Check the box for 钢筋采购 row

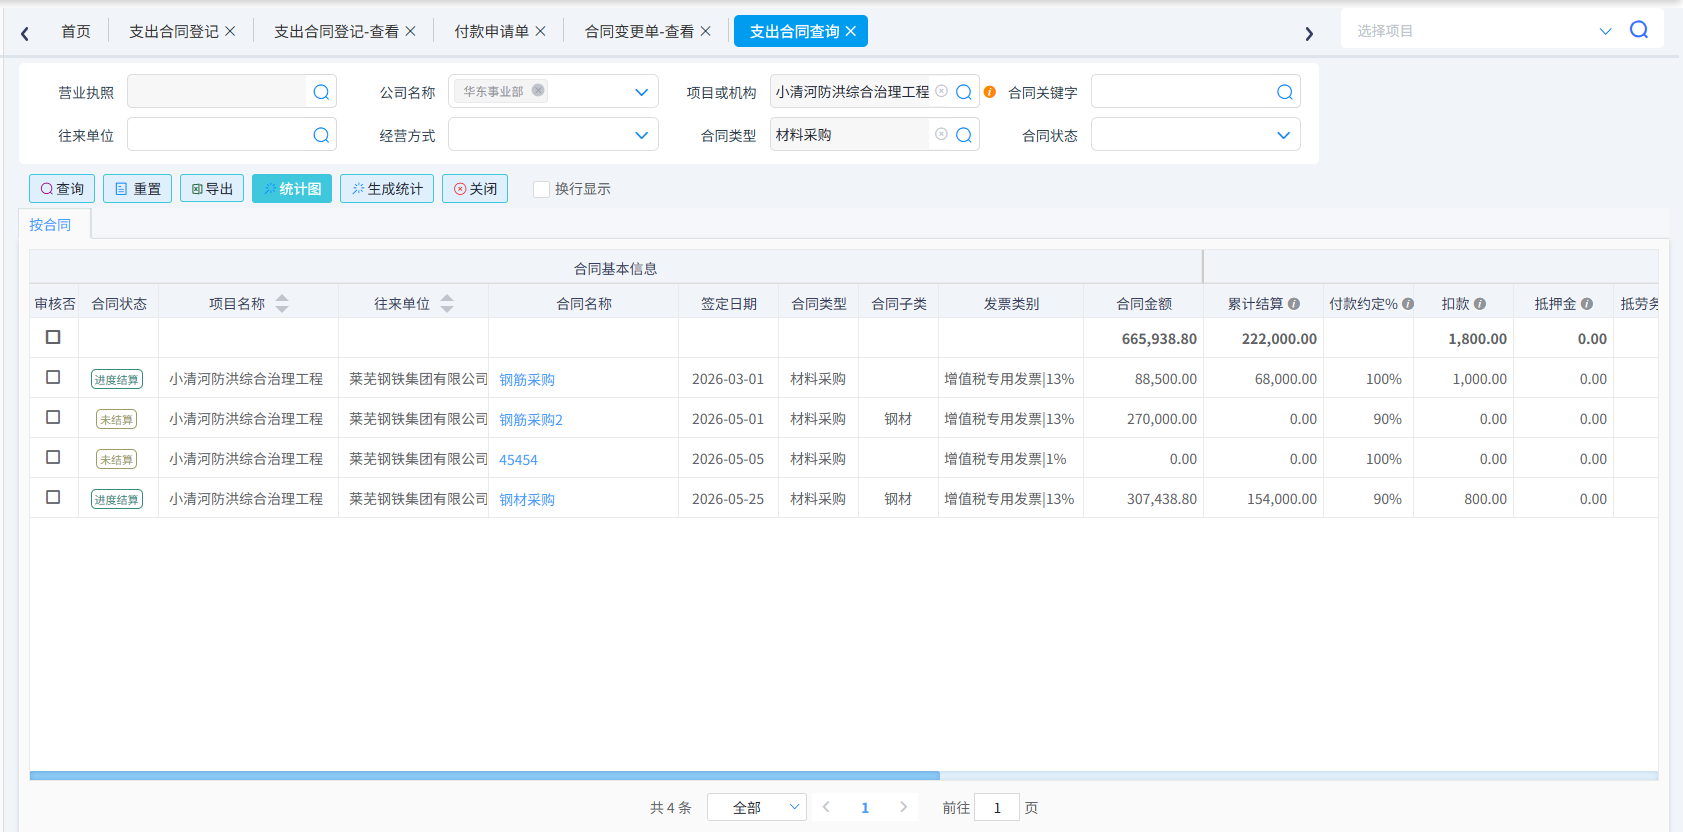pos(53,377)
